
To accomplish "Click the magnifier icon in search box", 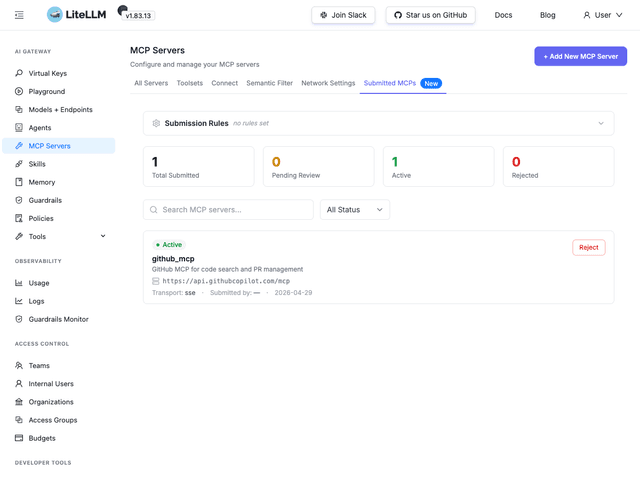I will [153, 210].
